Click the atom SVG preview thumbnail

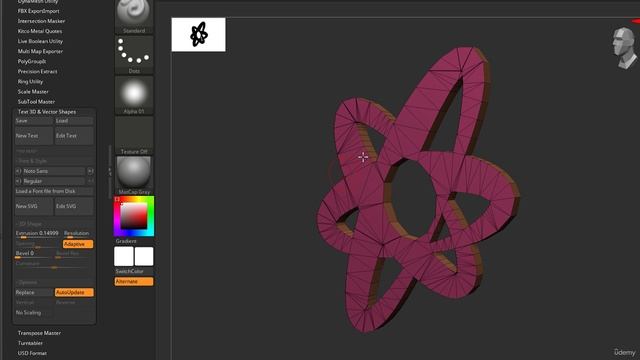(198, 35)
